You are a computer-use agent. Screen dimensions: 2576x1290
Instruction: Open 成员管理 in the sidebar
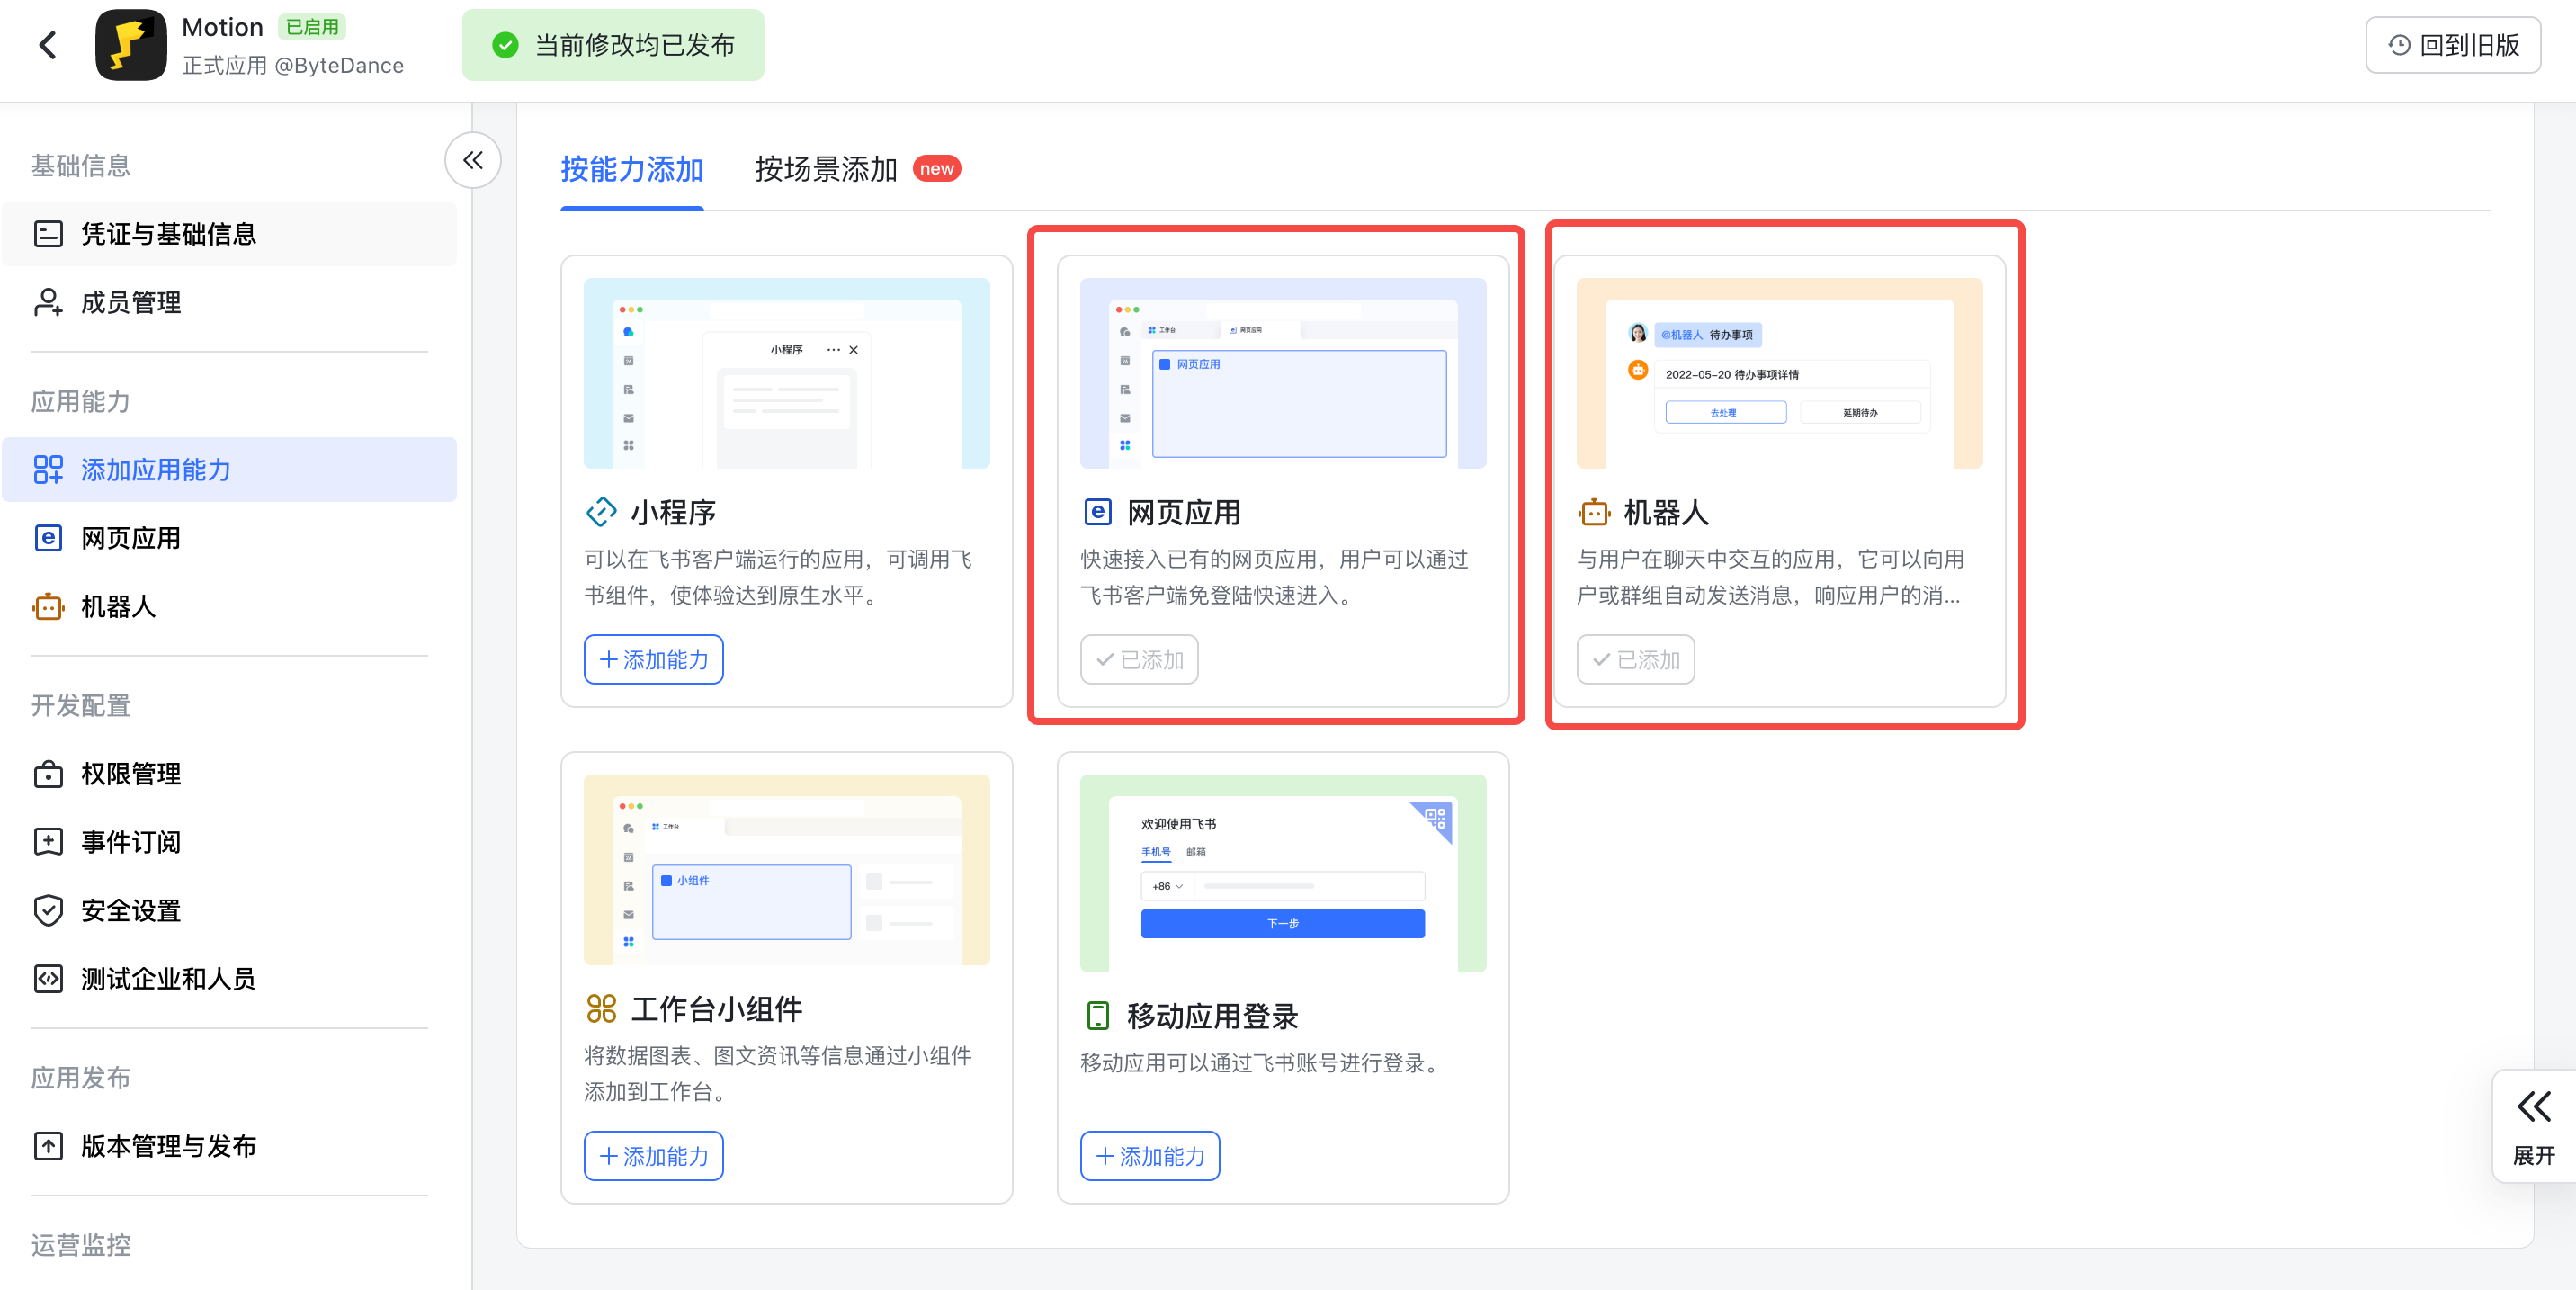tap(130, 302)
